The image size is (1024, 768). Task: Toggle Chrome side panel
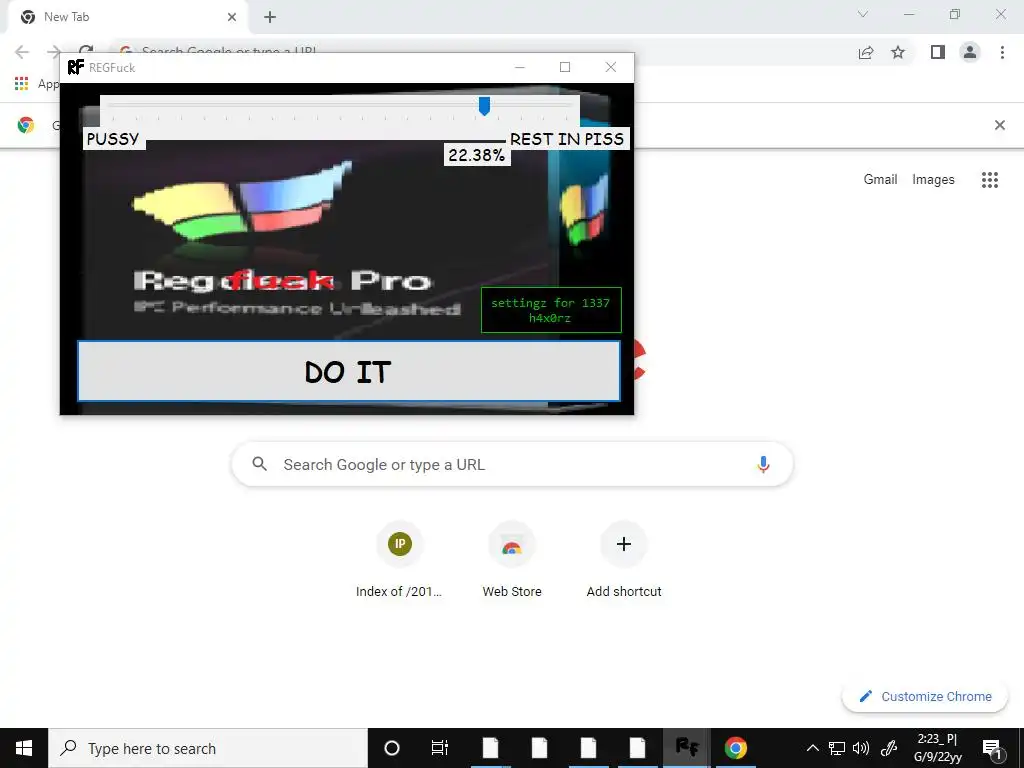[x=938, y=52]
